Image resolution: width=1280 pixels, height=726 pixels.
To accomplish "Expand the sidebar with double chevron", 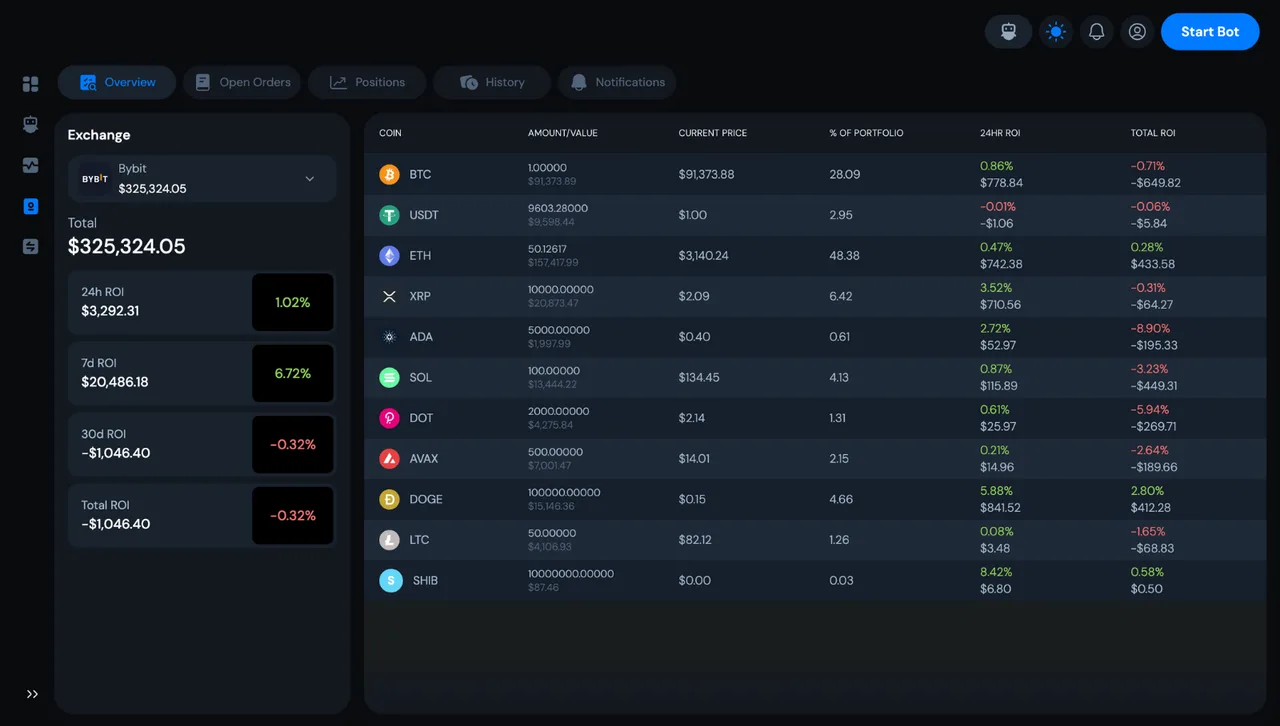I will [x=32, y=694].
